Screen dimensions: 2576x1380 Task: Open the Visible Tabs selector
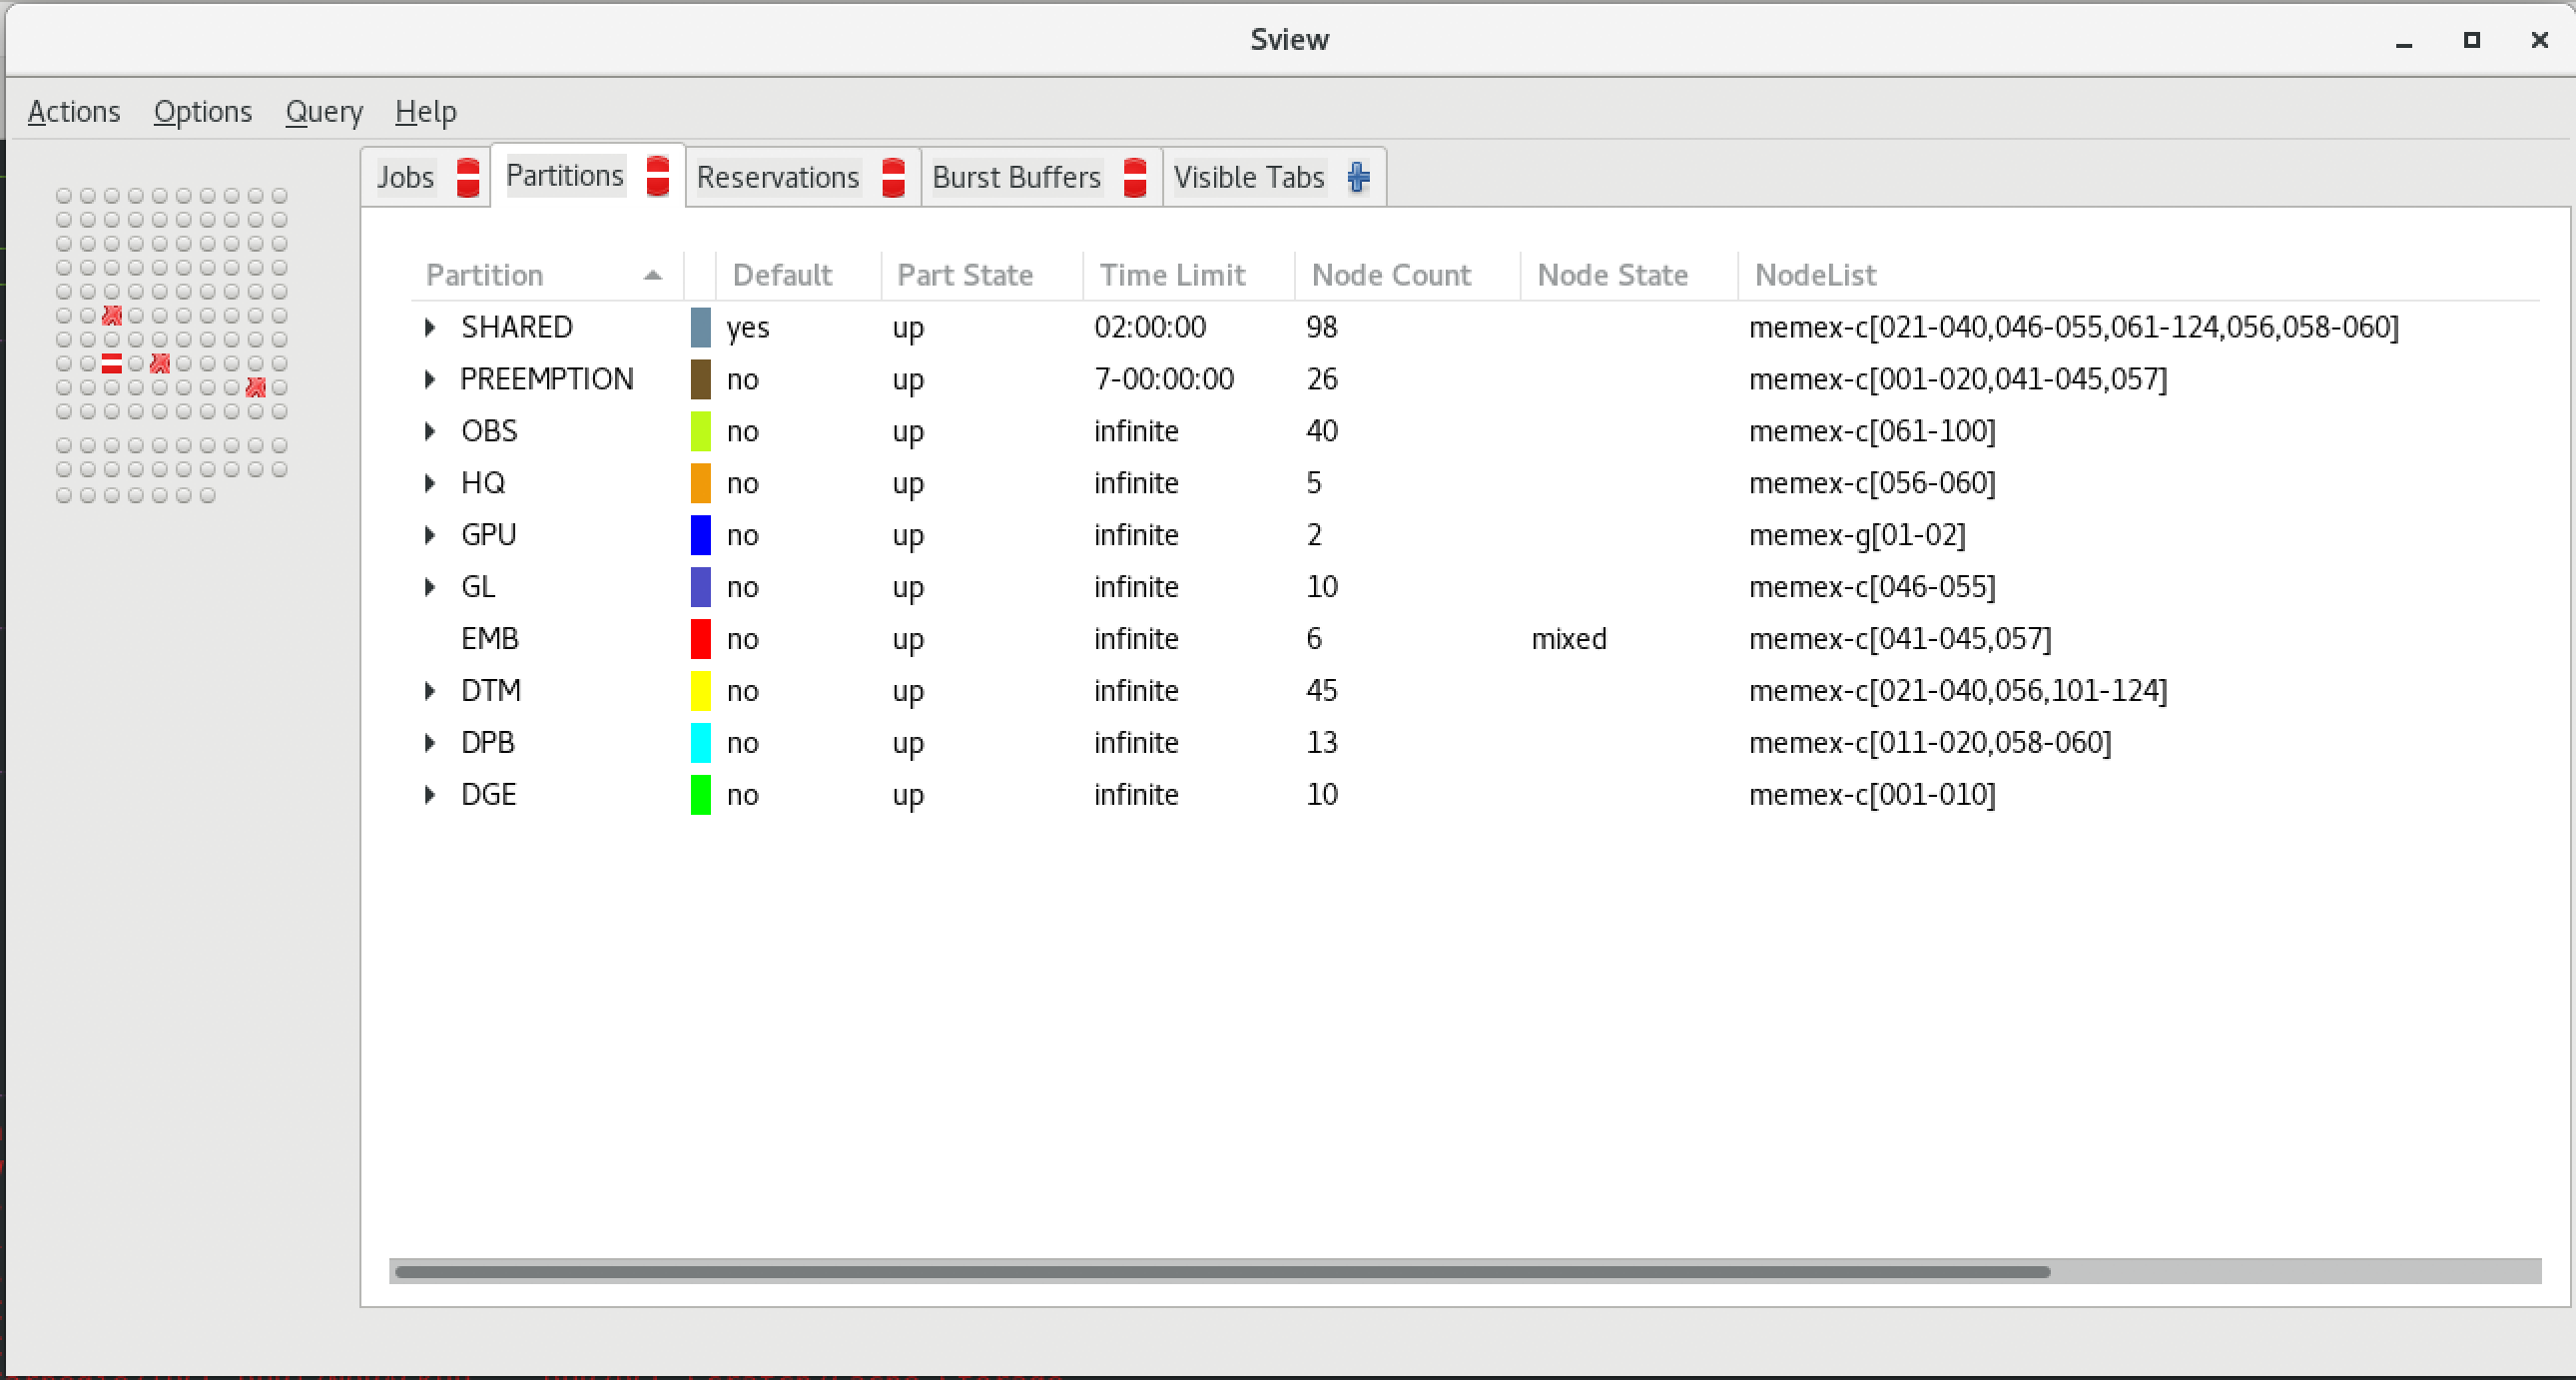(1249, 177)
